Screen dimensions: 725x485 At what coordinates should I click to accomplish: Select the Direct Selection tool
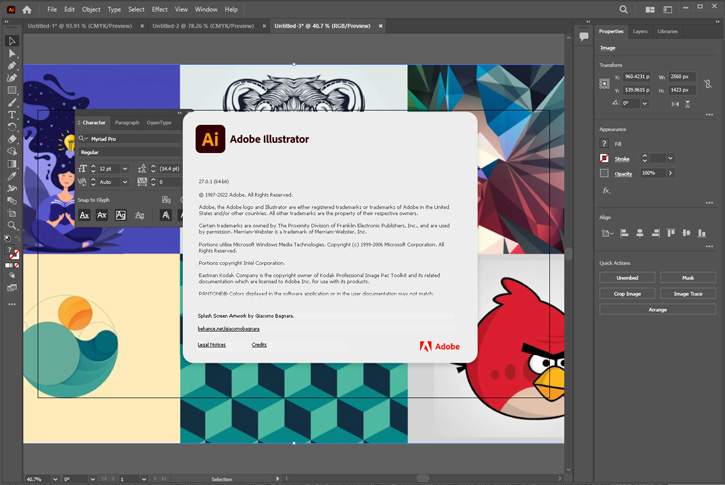[12, 54]
